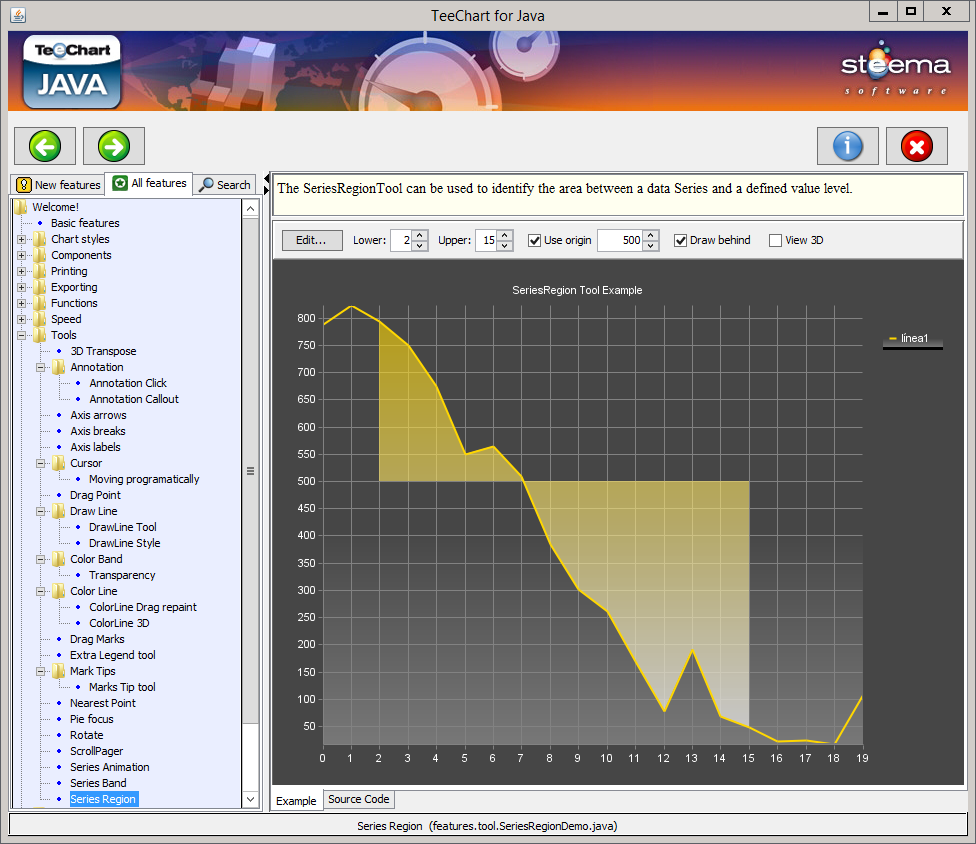Expand the Chart styles tree node
Image resolution: width=976 pixels, height=844 pixels.
(21, 239)
